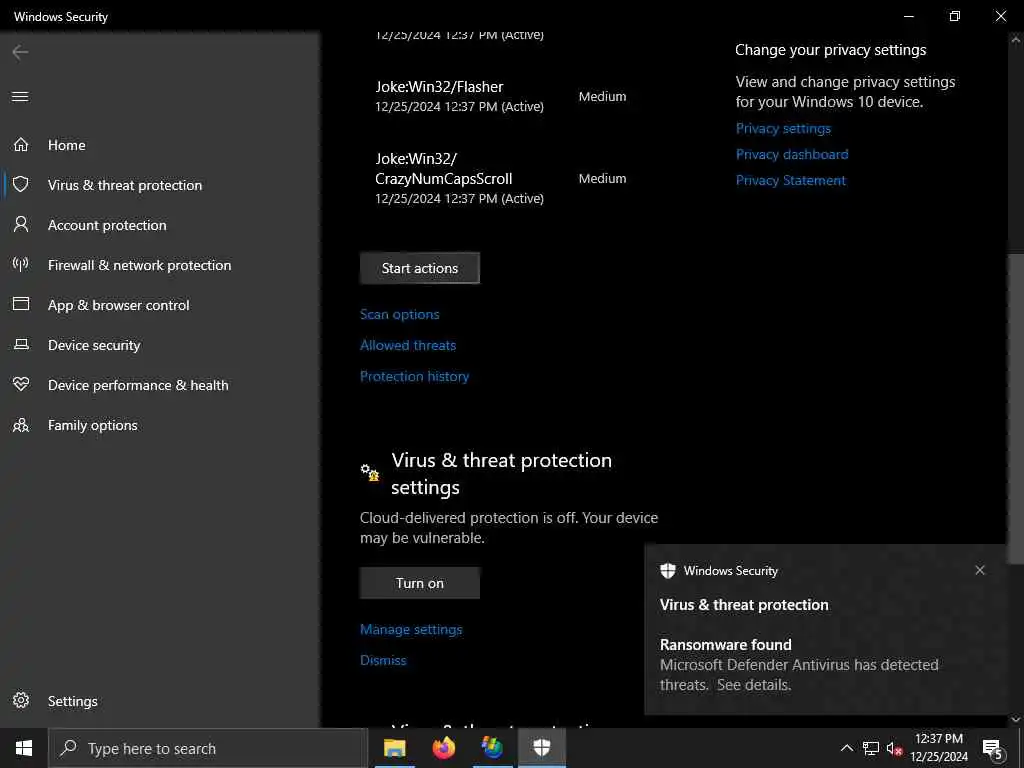
Task: Click the Home house icon
Action: coord(21,144)
